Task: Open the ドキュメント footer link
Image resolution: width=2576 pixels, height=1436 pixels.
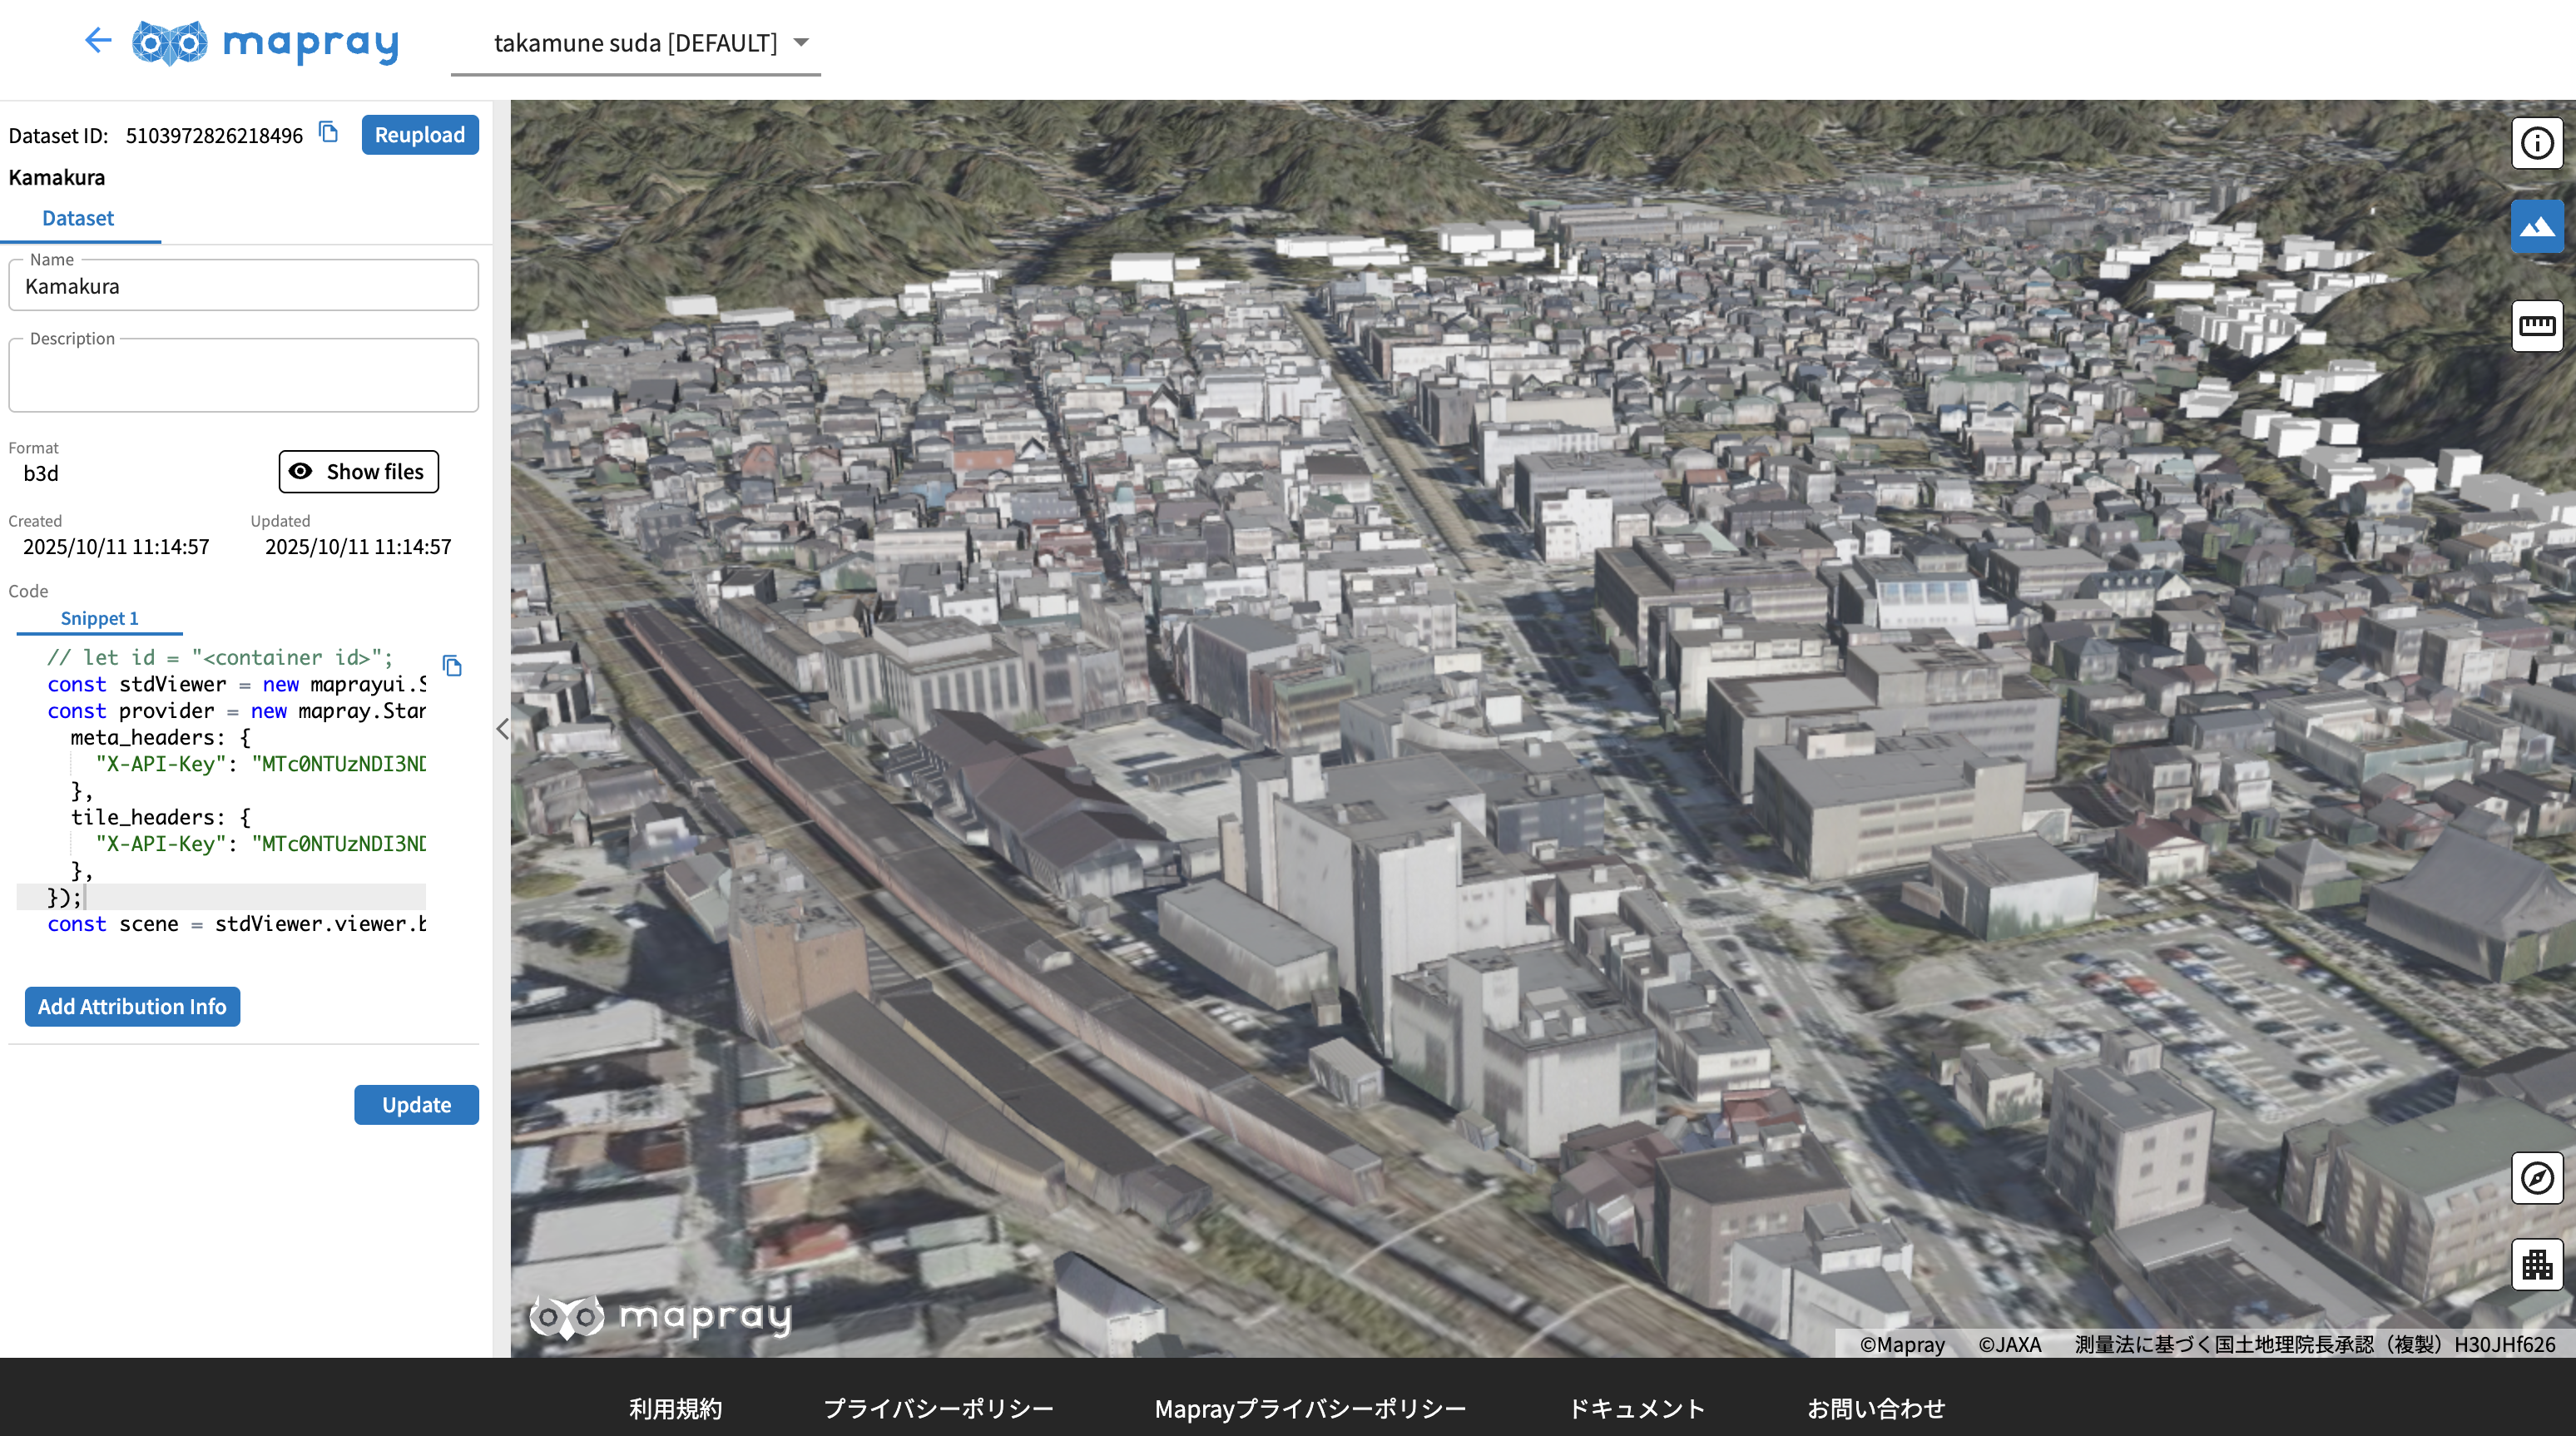Action: (1635, 1408)
